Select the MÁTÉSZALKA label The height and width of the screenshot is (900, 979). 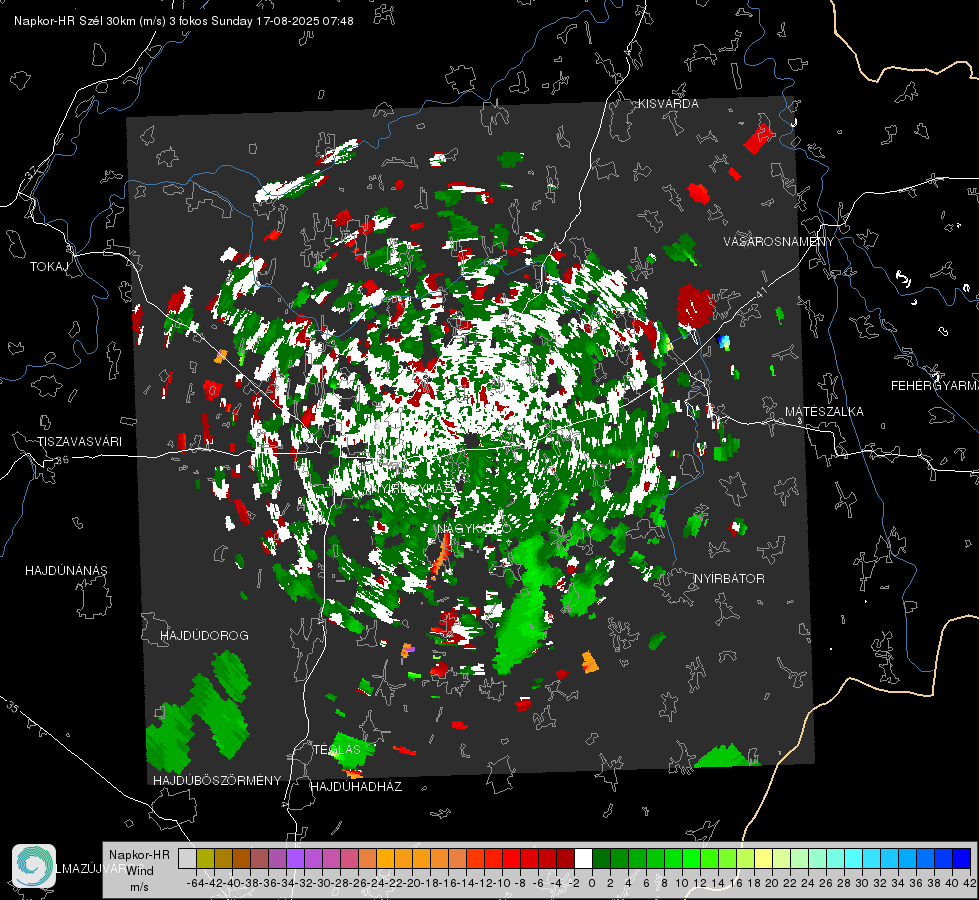pos(824,412)
